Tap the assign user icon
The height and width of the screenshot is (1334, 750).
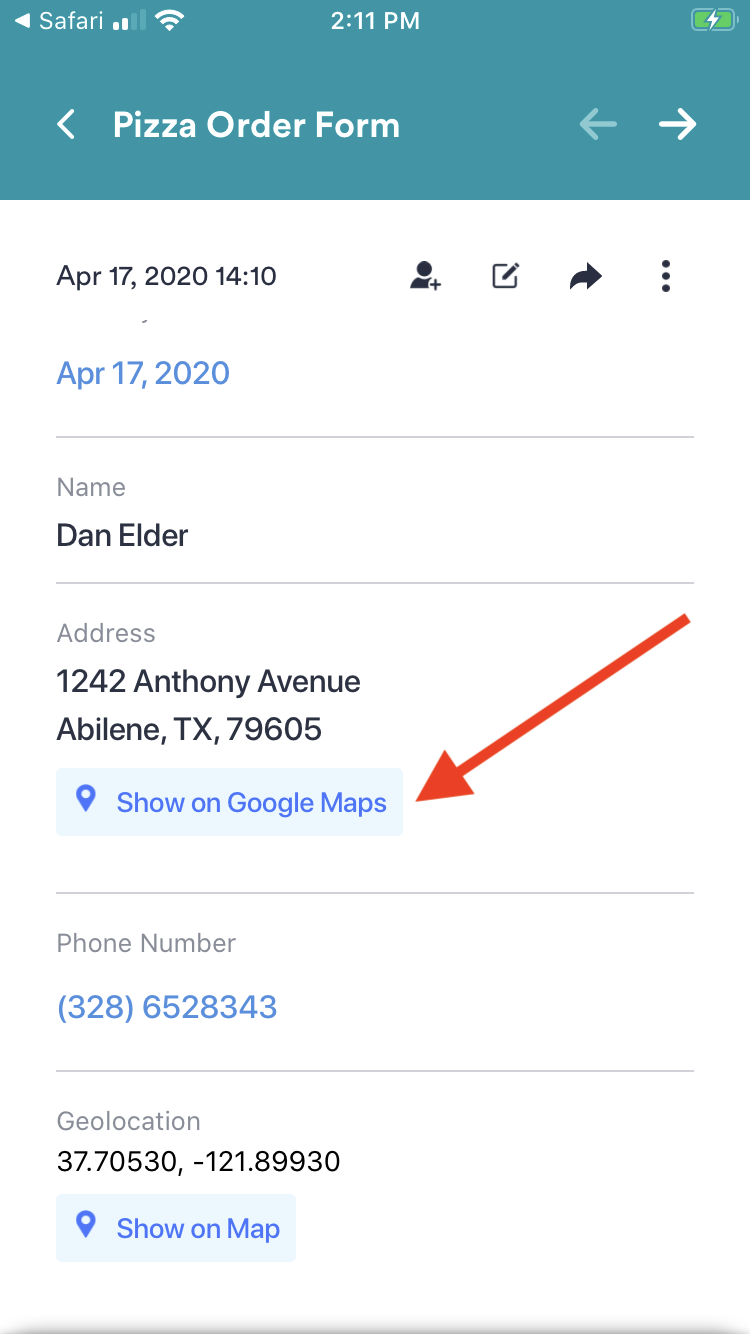pyautogui.click(x=425, y=276)
